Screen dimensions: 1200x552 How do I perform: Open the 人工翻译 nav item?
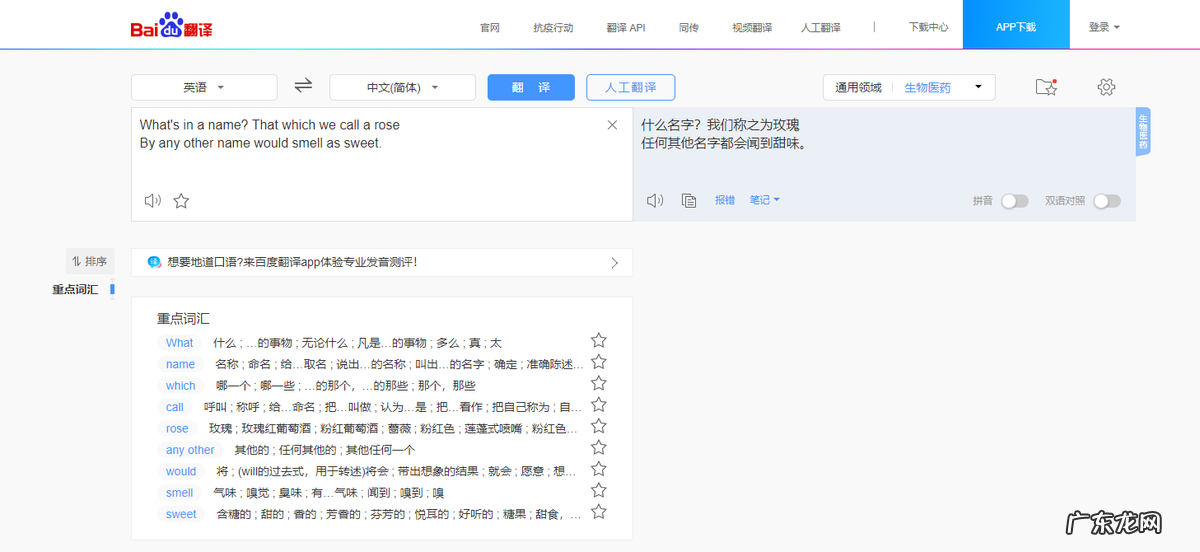coord(821,27)
